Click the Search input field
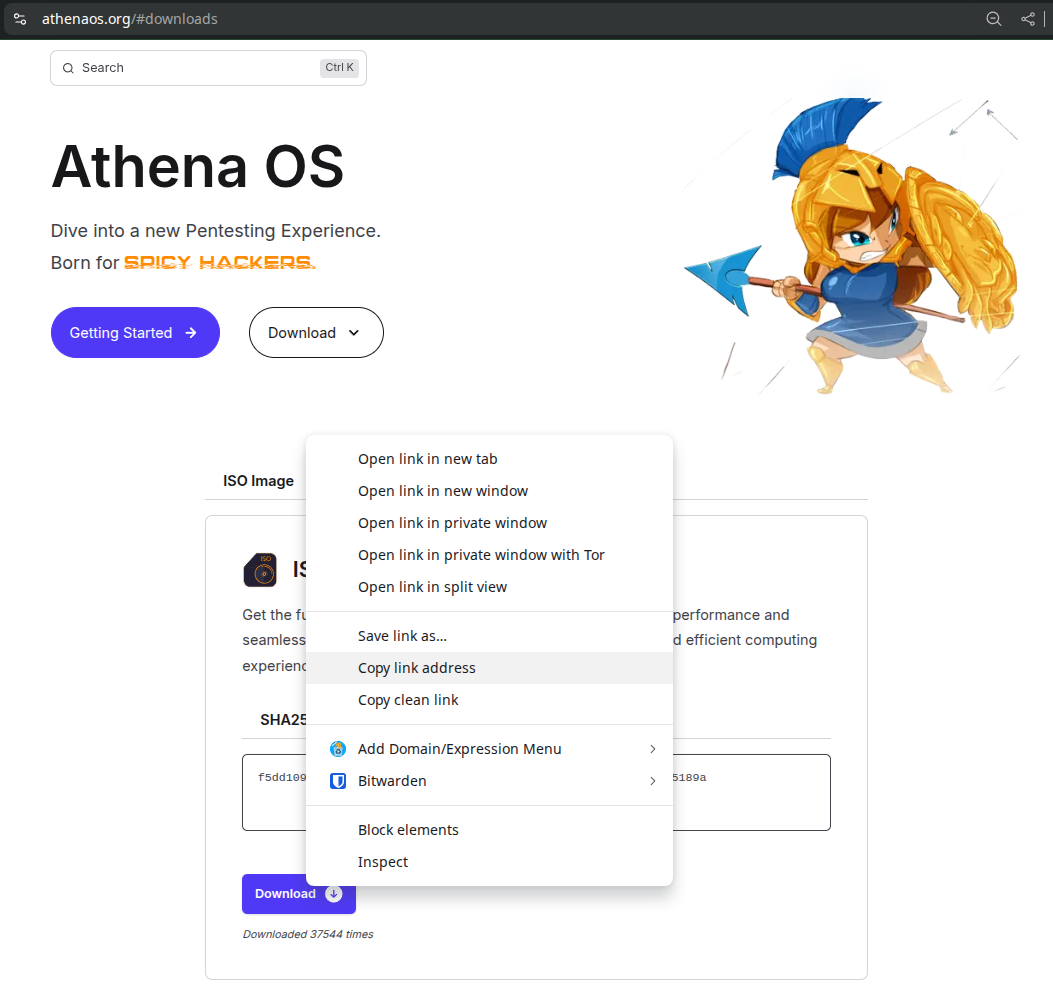The width and height of the screenshot is (1053, 985). click(x=200, y=68)
